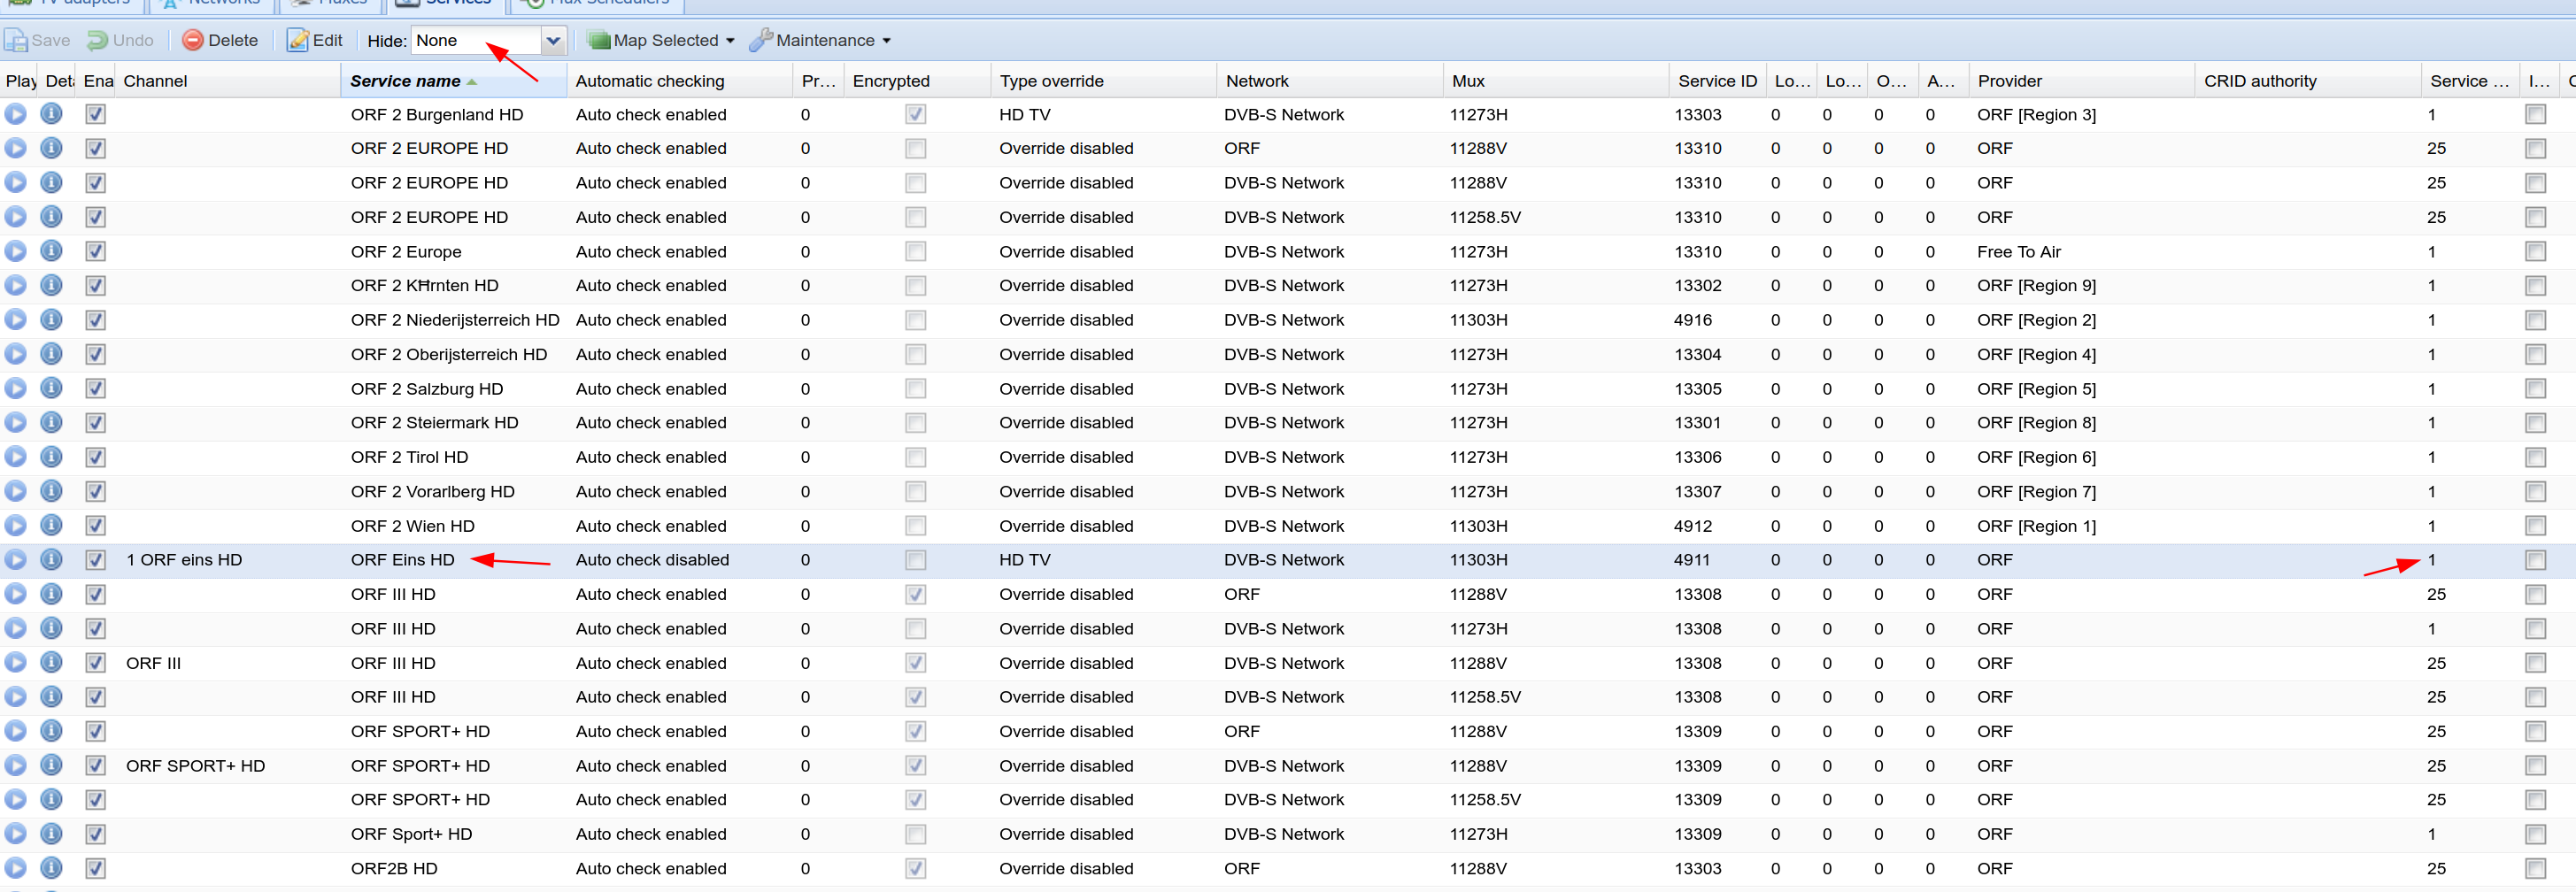Play the ORF 2 Wien HD service

[15, 525]
